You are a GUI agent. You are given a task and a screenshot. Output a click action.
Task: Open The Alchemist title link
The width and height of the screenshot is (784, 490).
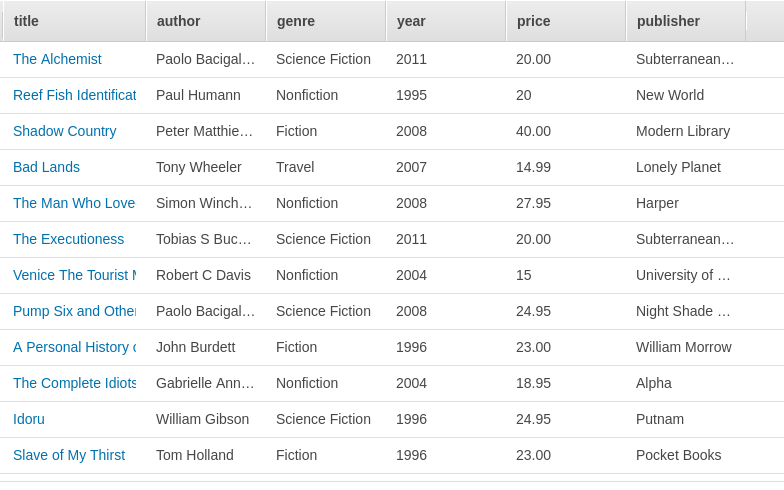click(x=57, y=59)
